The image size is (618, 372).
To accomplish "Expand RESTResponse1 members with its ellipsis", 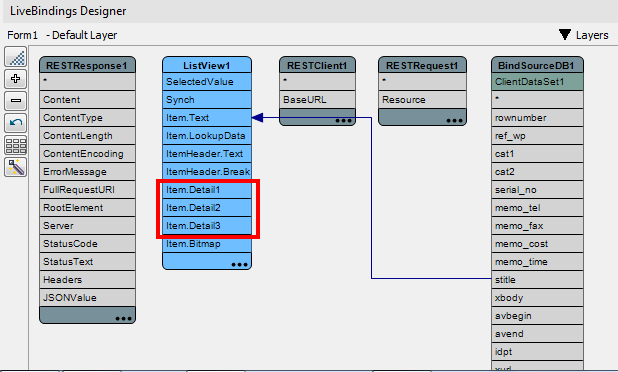I will [123, 318].
